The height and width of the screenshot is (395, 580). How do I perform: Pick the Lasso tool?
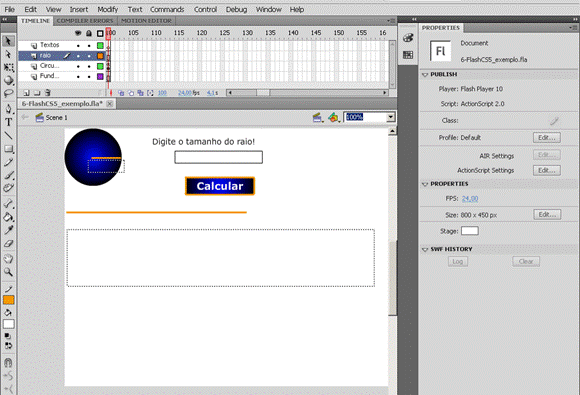tap(8, 93)
